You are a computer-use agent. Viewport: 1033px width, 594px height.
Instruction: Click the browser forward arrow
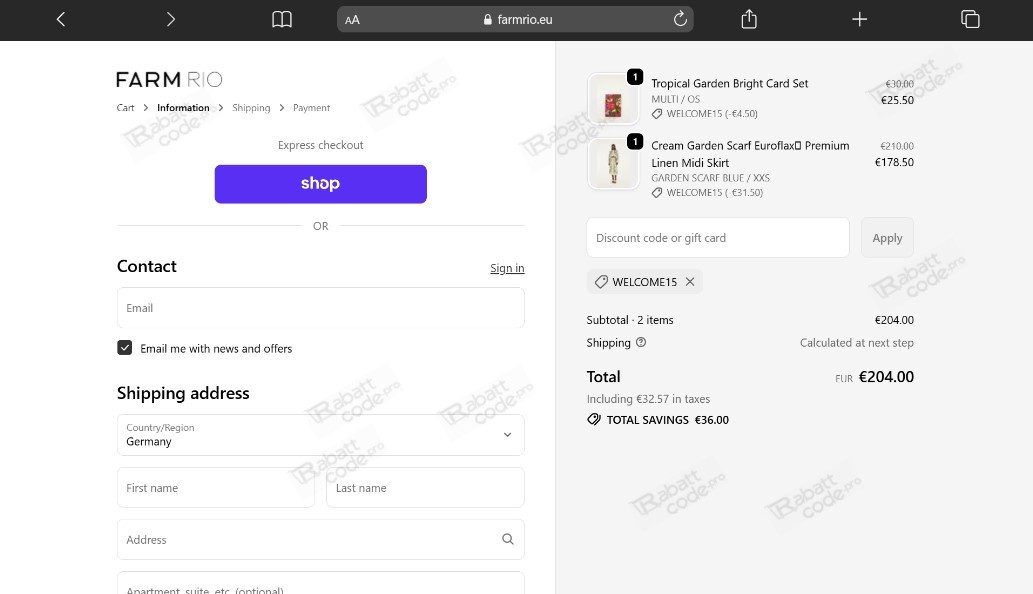point(170,19)
